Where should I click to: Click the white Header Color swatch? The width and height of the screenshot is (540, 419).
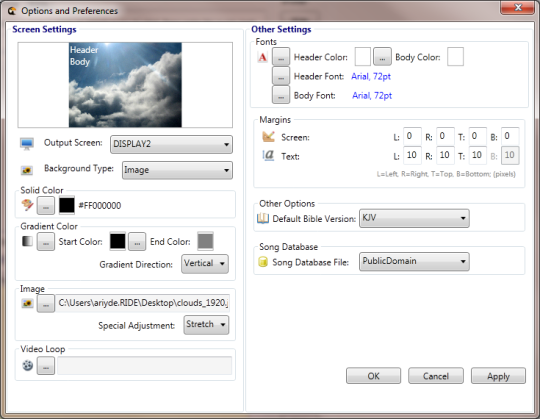point(363,56)
